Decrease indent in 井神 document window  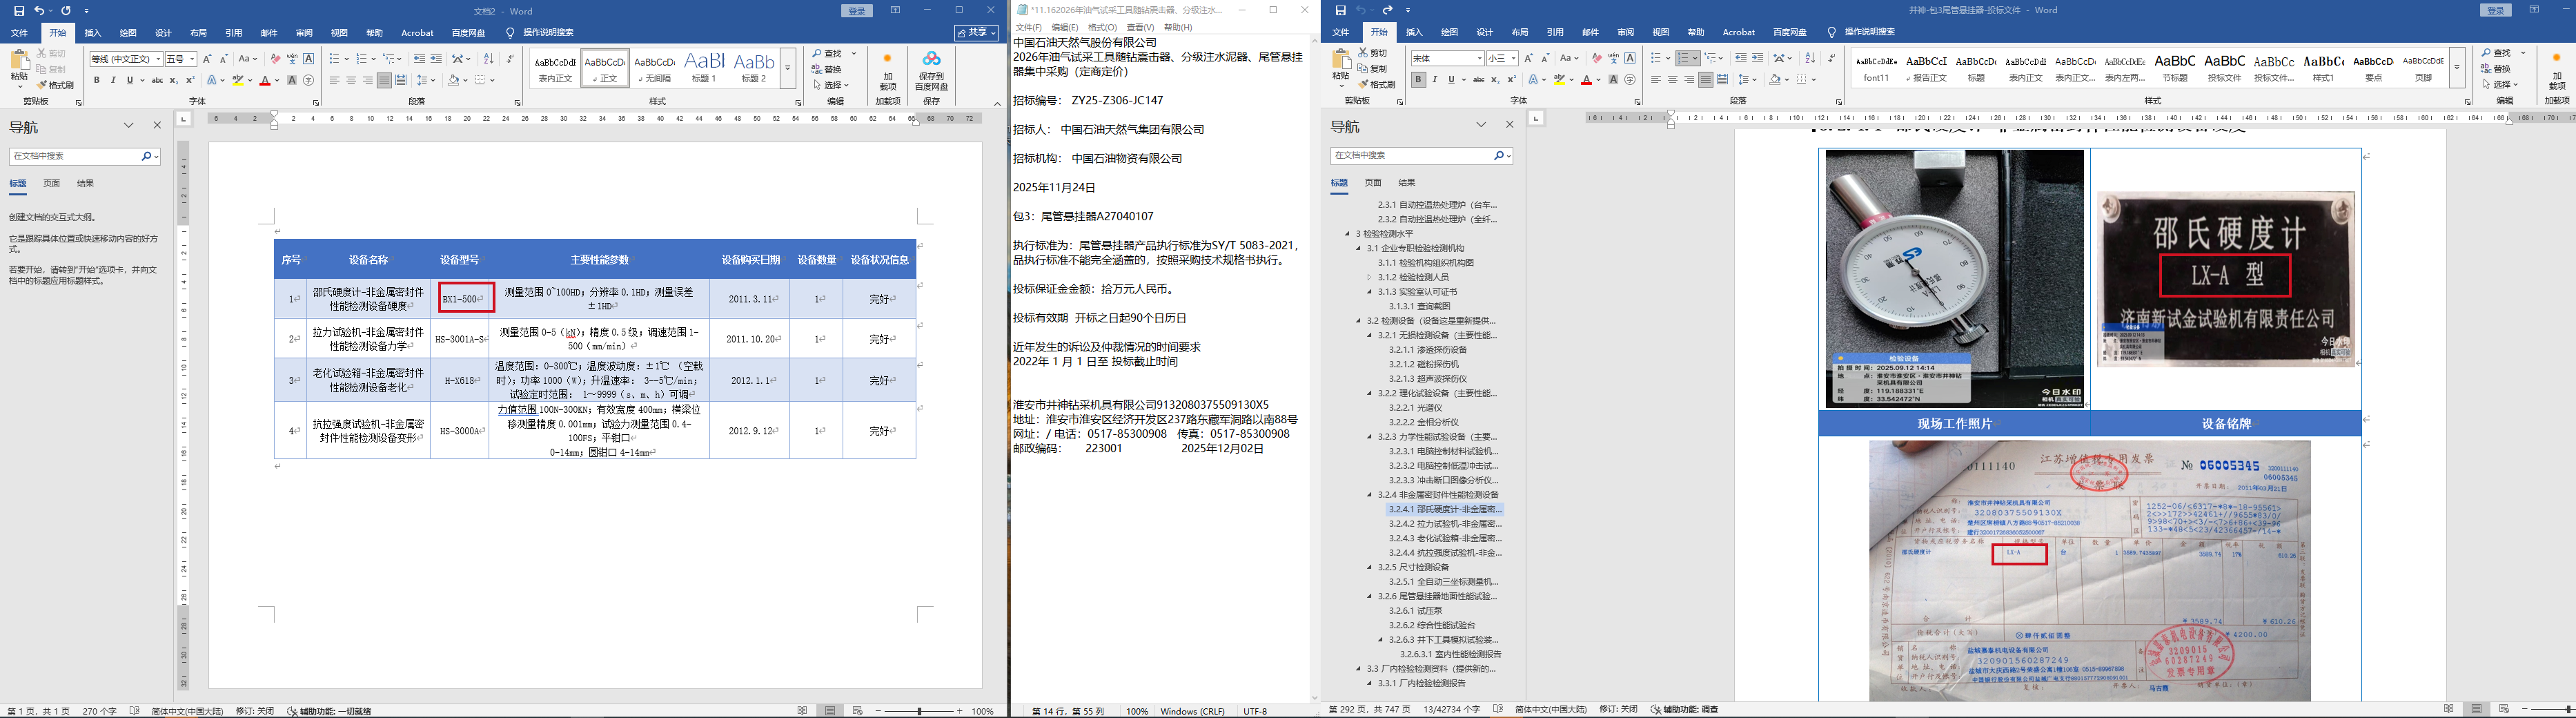pos(1741,58)
